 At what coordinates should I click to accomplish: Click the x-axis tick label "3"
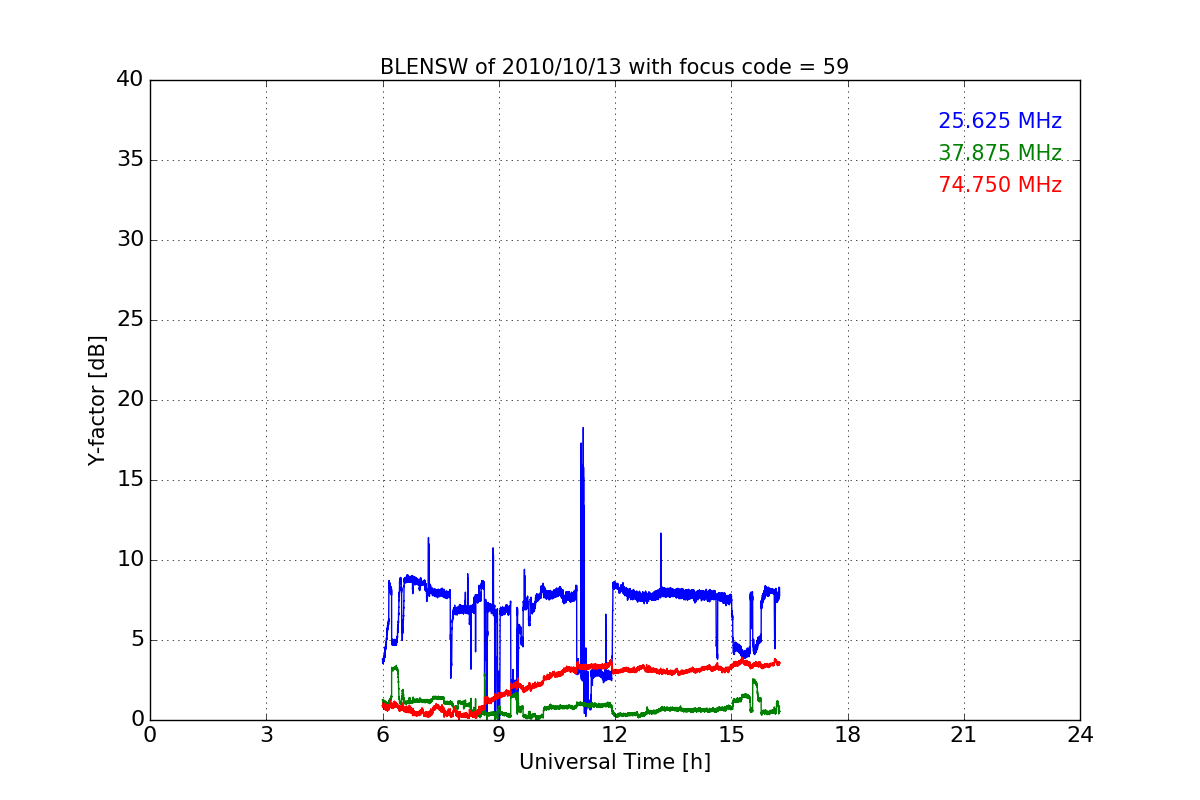(x=266, y=734)
